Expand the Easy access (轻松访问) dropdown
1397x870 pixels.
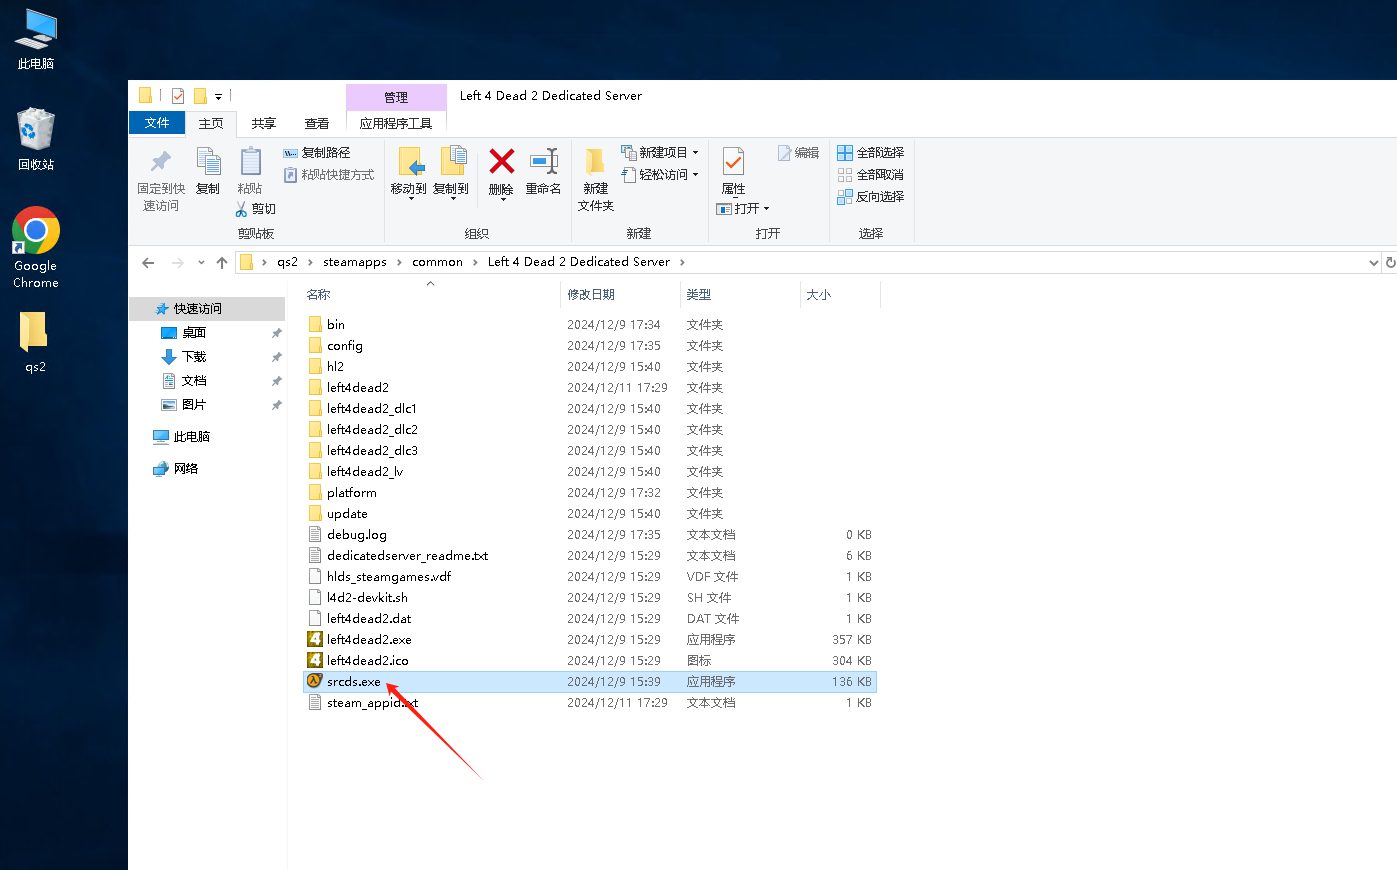click(696, 175)
